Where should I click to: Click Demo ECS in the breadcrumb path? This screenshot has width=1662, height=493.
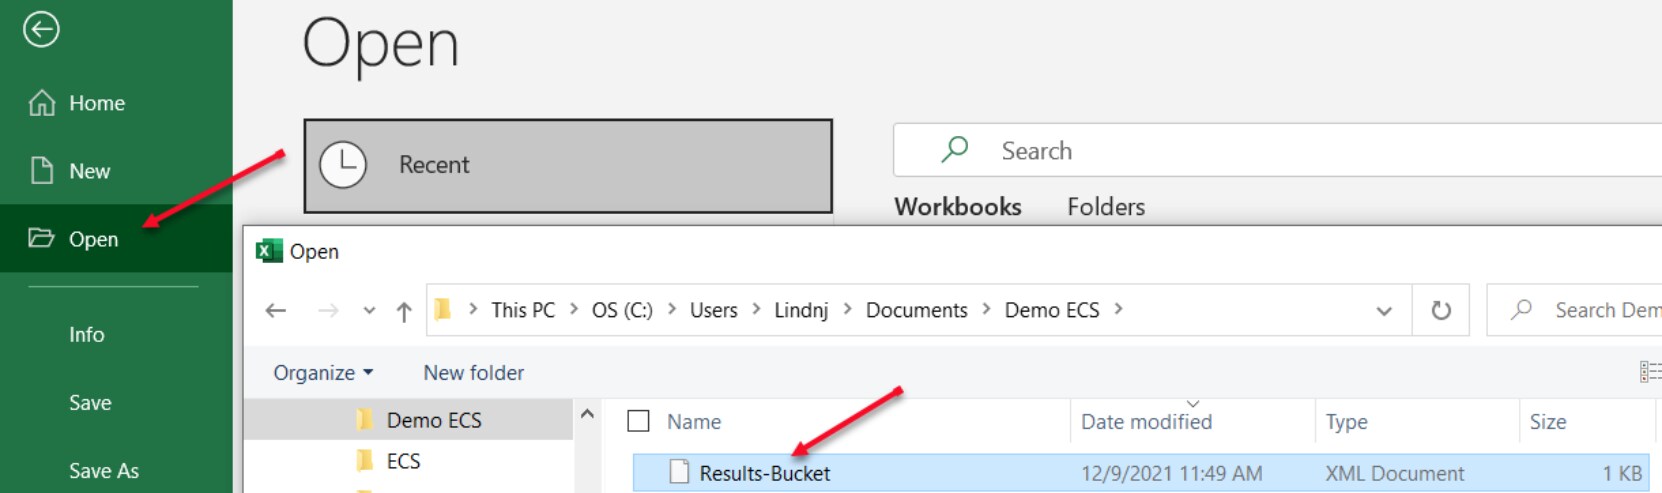1052,310
